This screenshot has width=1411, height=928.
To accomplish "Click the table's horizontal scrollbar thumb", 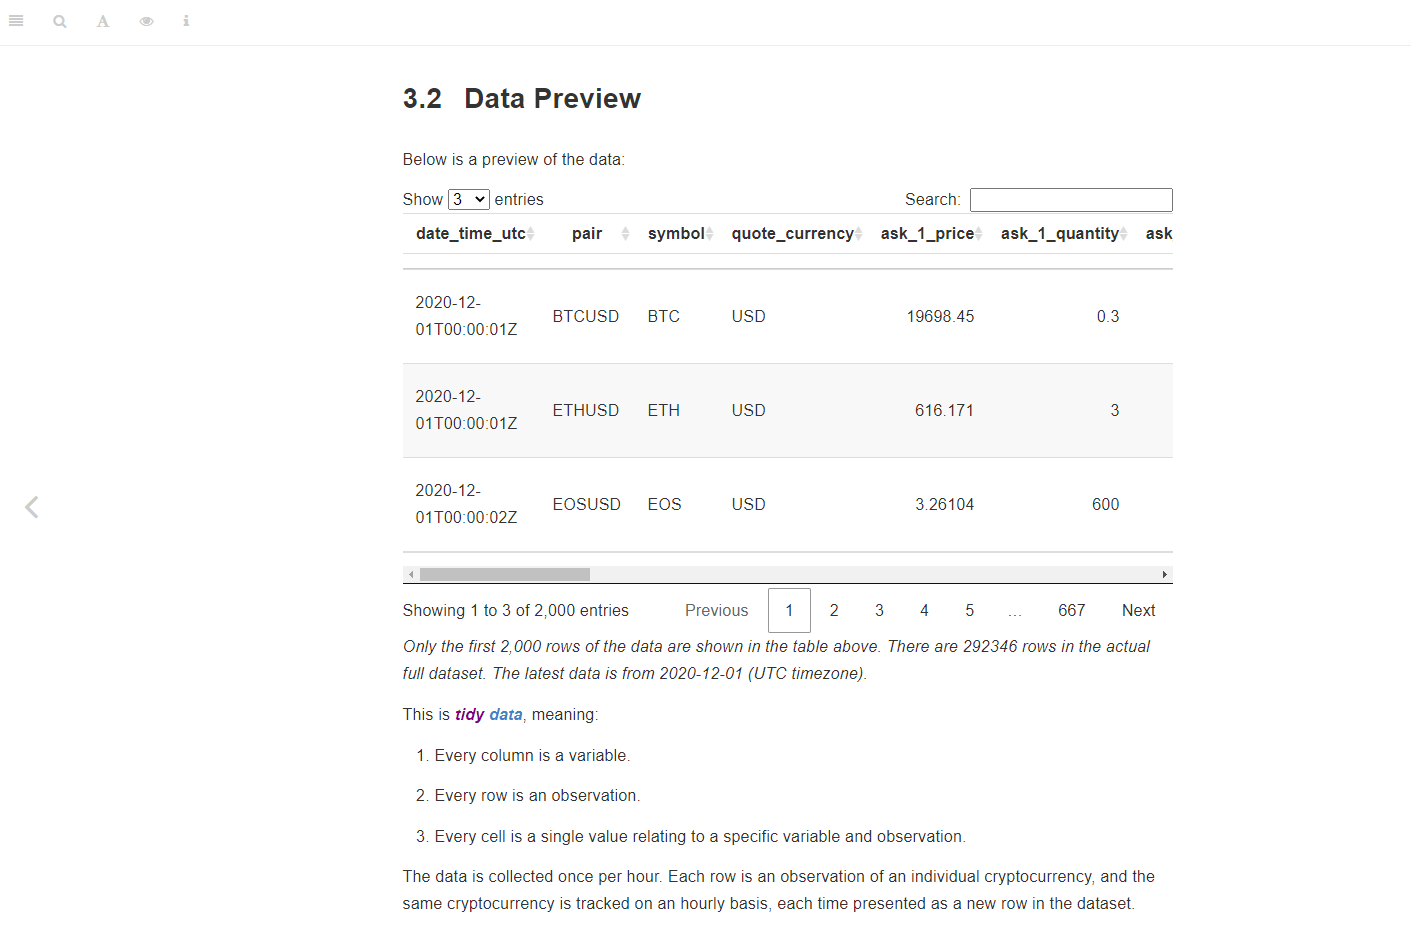I will point(505,574).
